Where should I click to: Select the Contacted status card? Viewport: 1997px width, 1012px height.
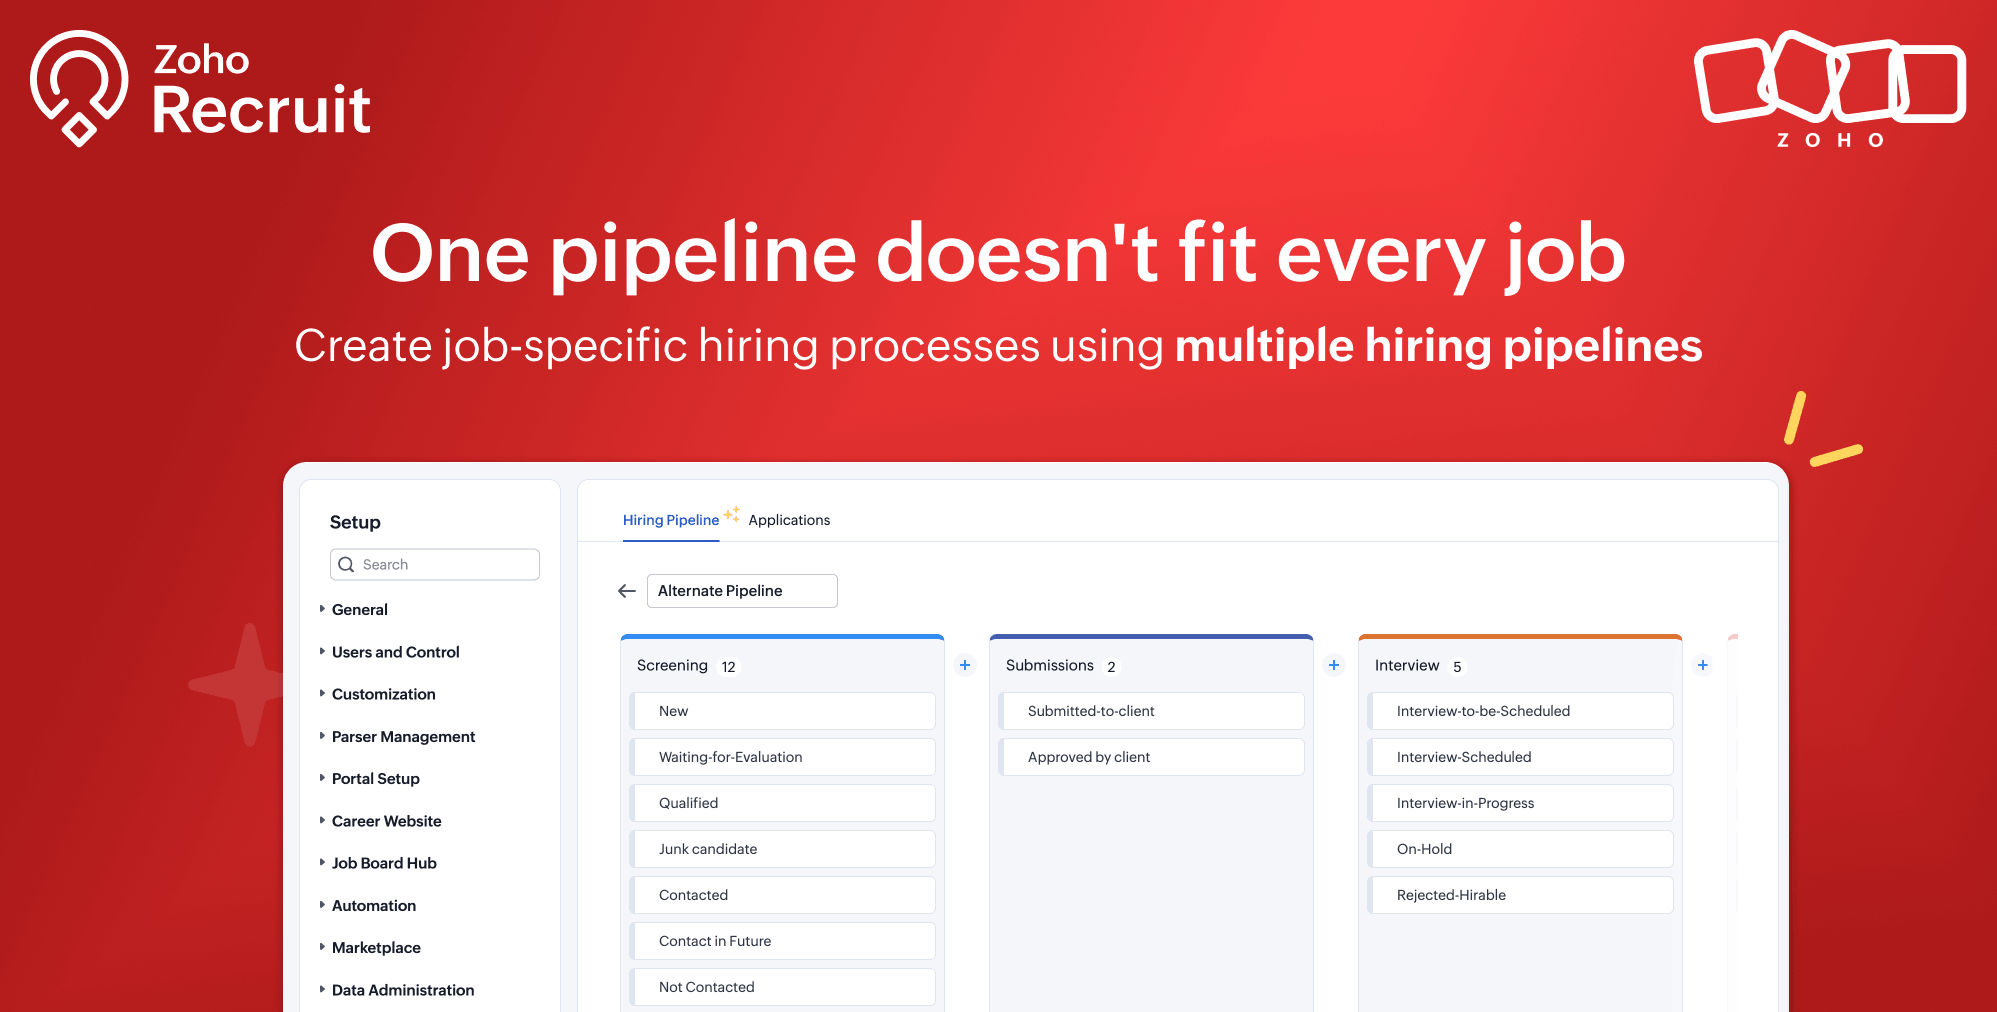[783, 895]
